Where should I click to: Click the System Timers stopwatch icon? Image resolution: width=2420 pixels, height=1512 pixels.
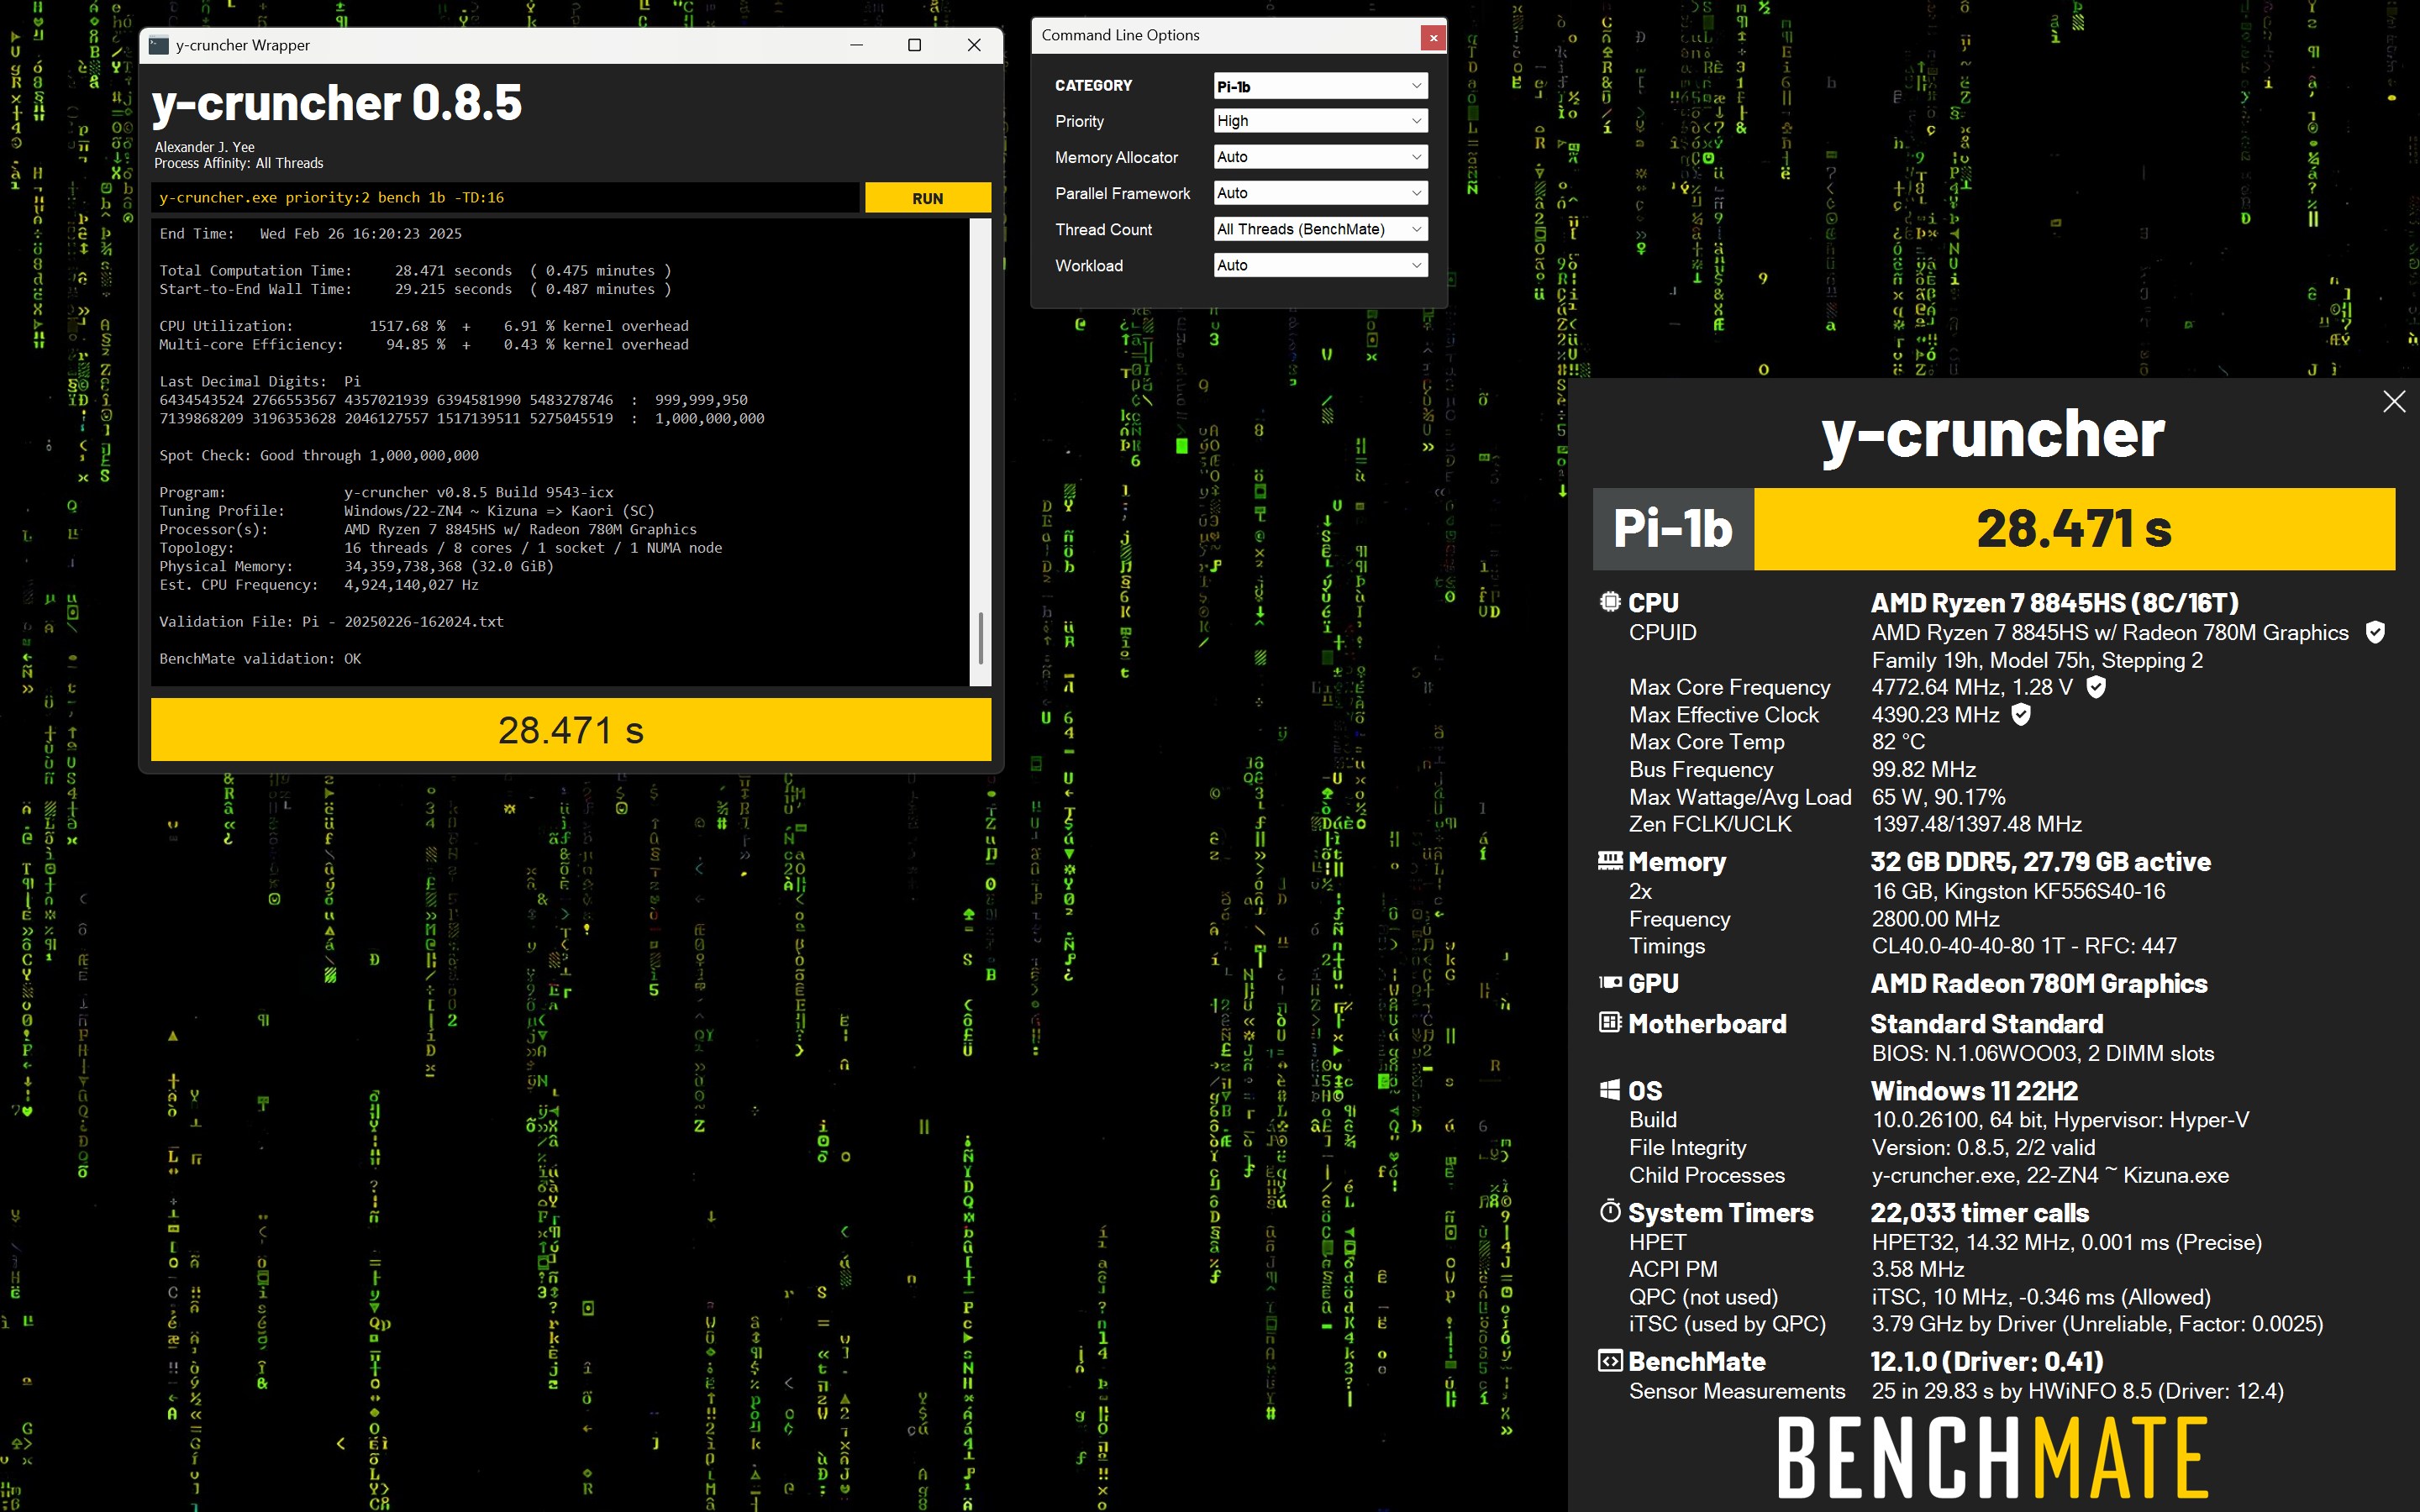click(x=1610, y=1212)
